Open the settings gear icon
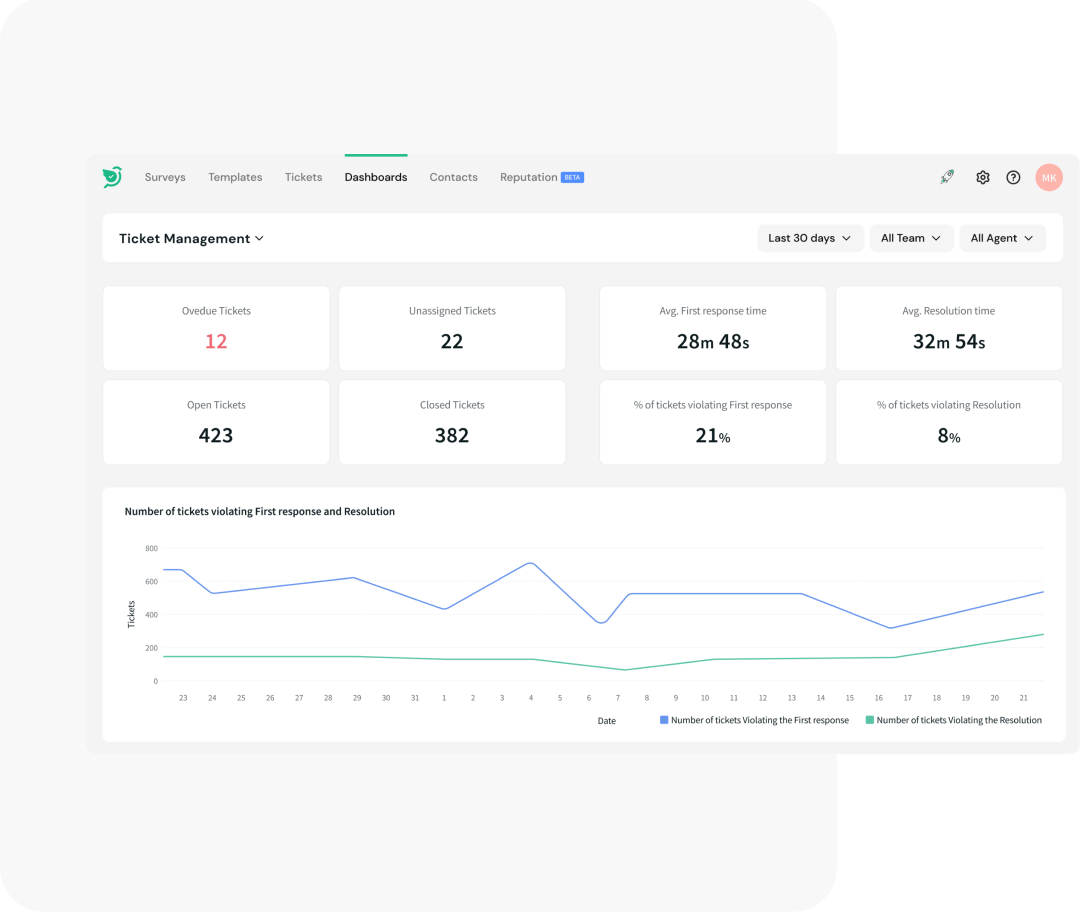This screenshot has width=1080, height=912. 983,177
